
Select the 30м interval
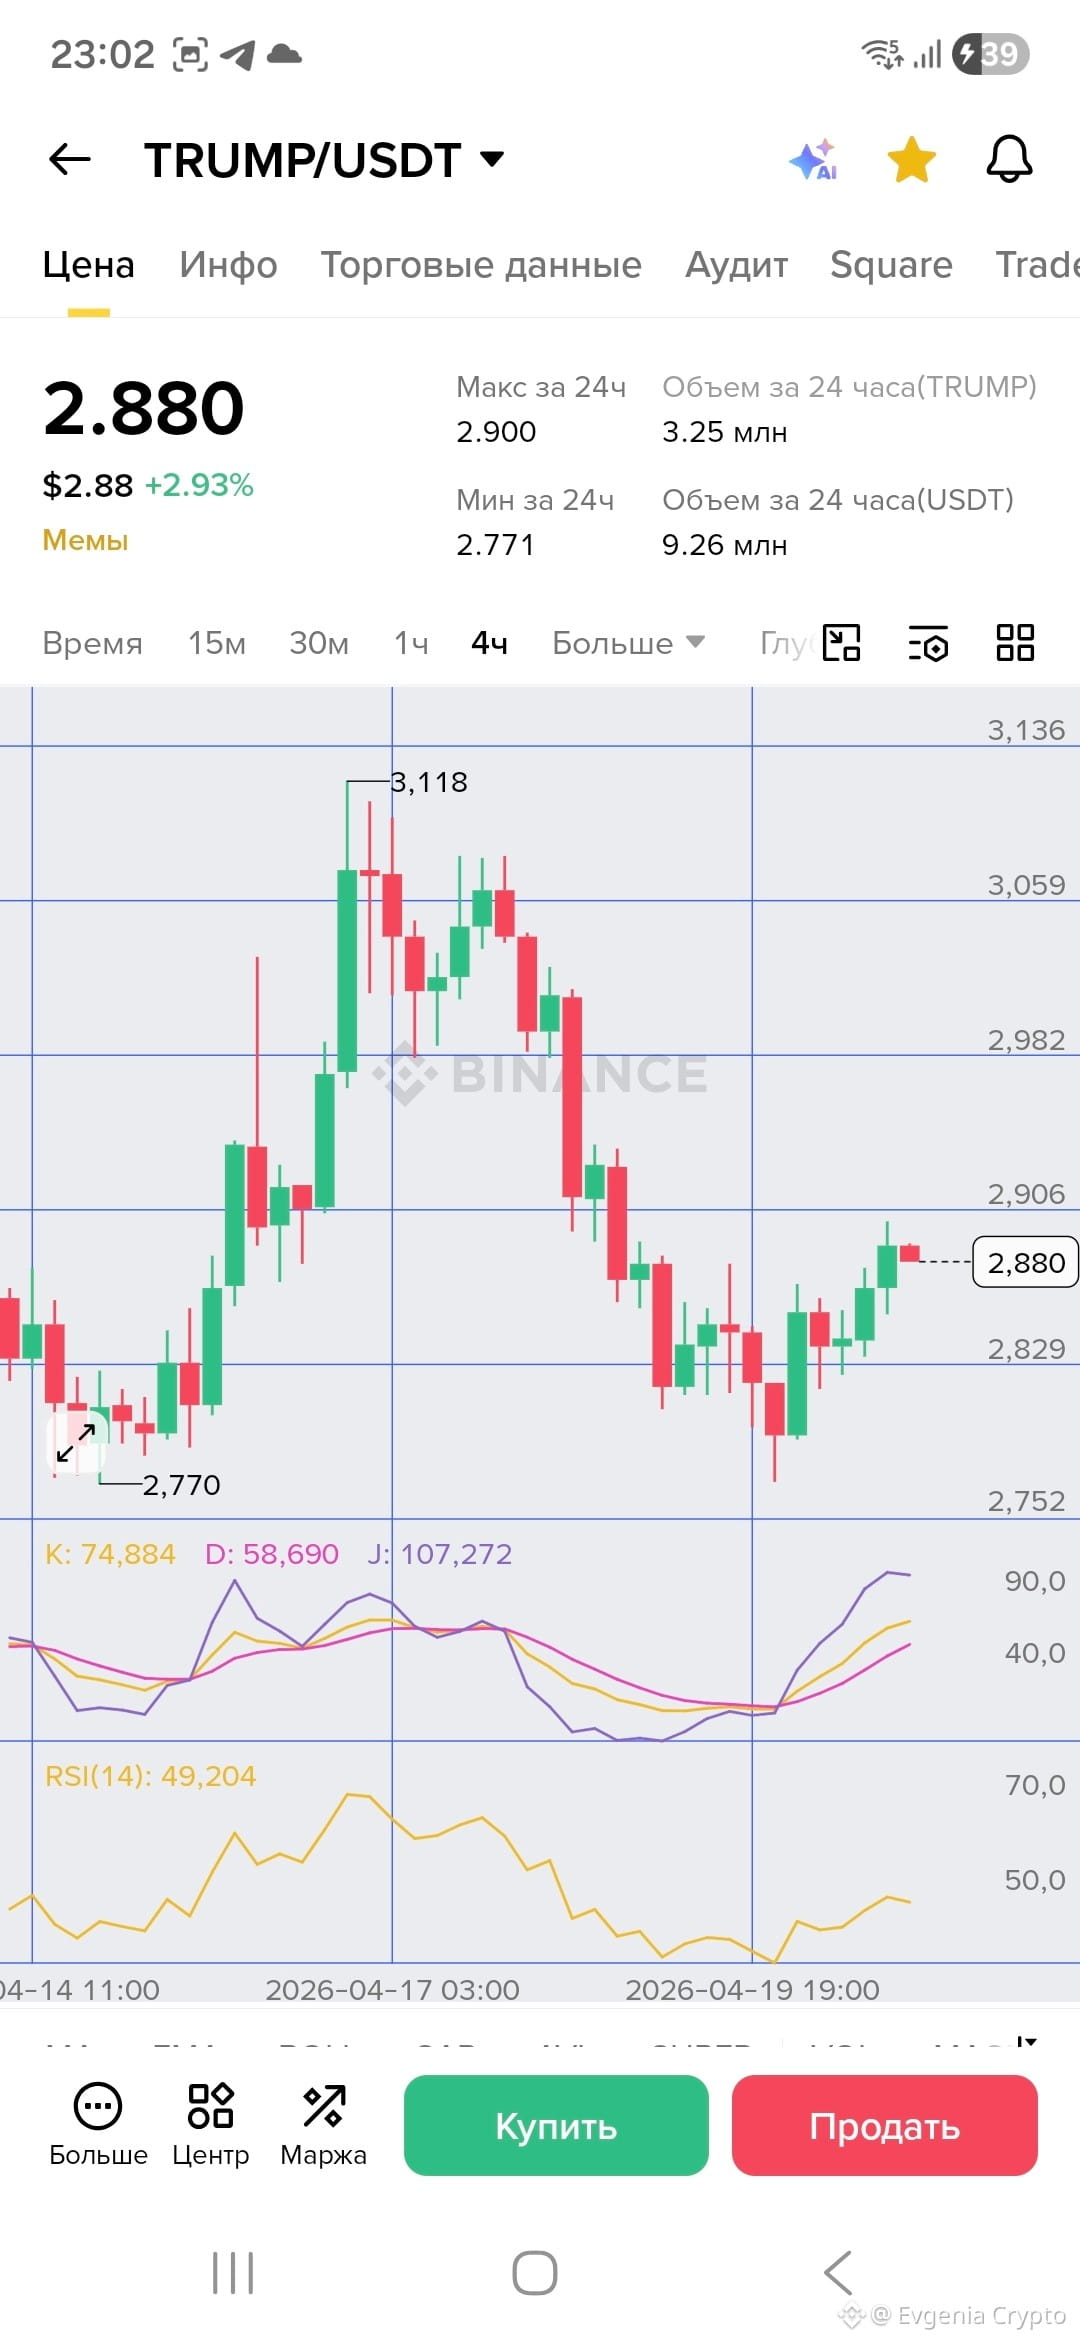tap(319, 643)
